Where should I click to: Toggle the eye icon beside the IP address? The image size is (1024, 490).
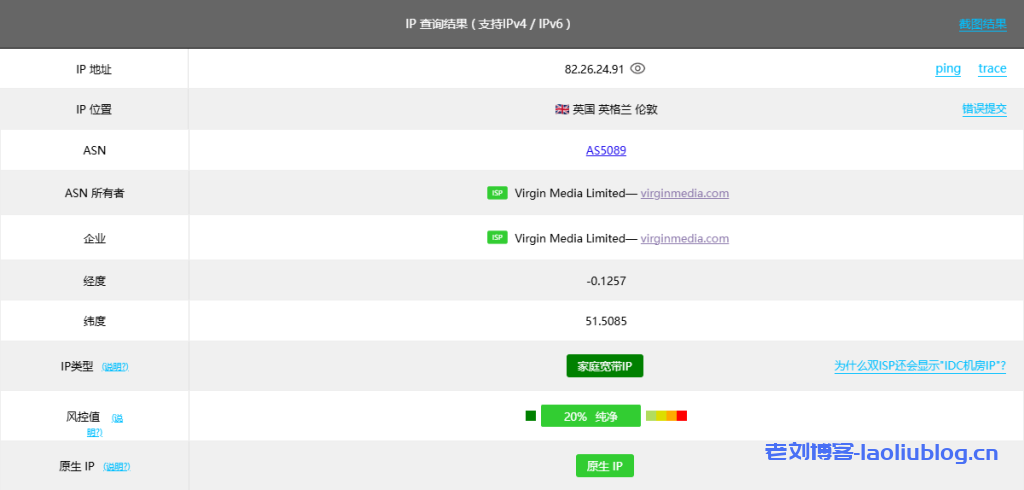tap(638, 69)
